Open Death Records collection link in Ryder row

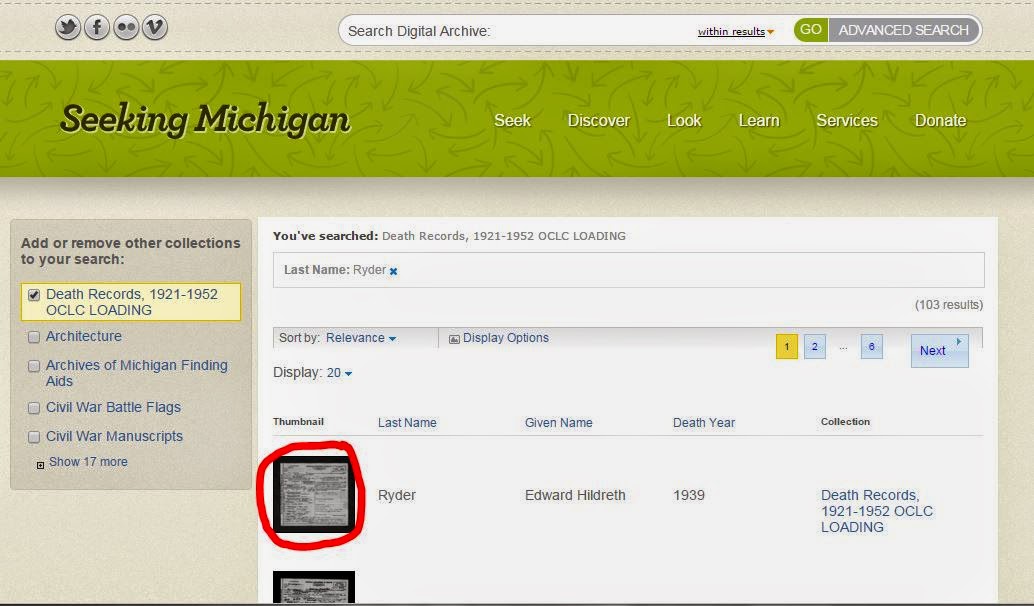click(x=876, y=511)
